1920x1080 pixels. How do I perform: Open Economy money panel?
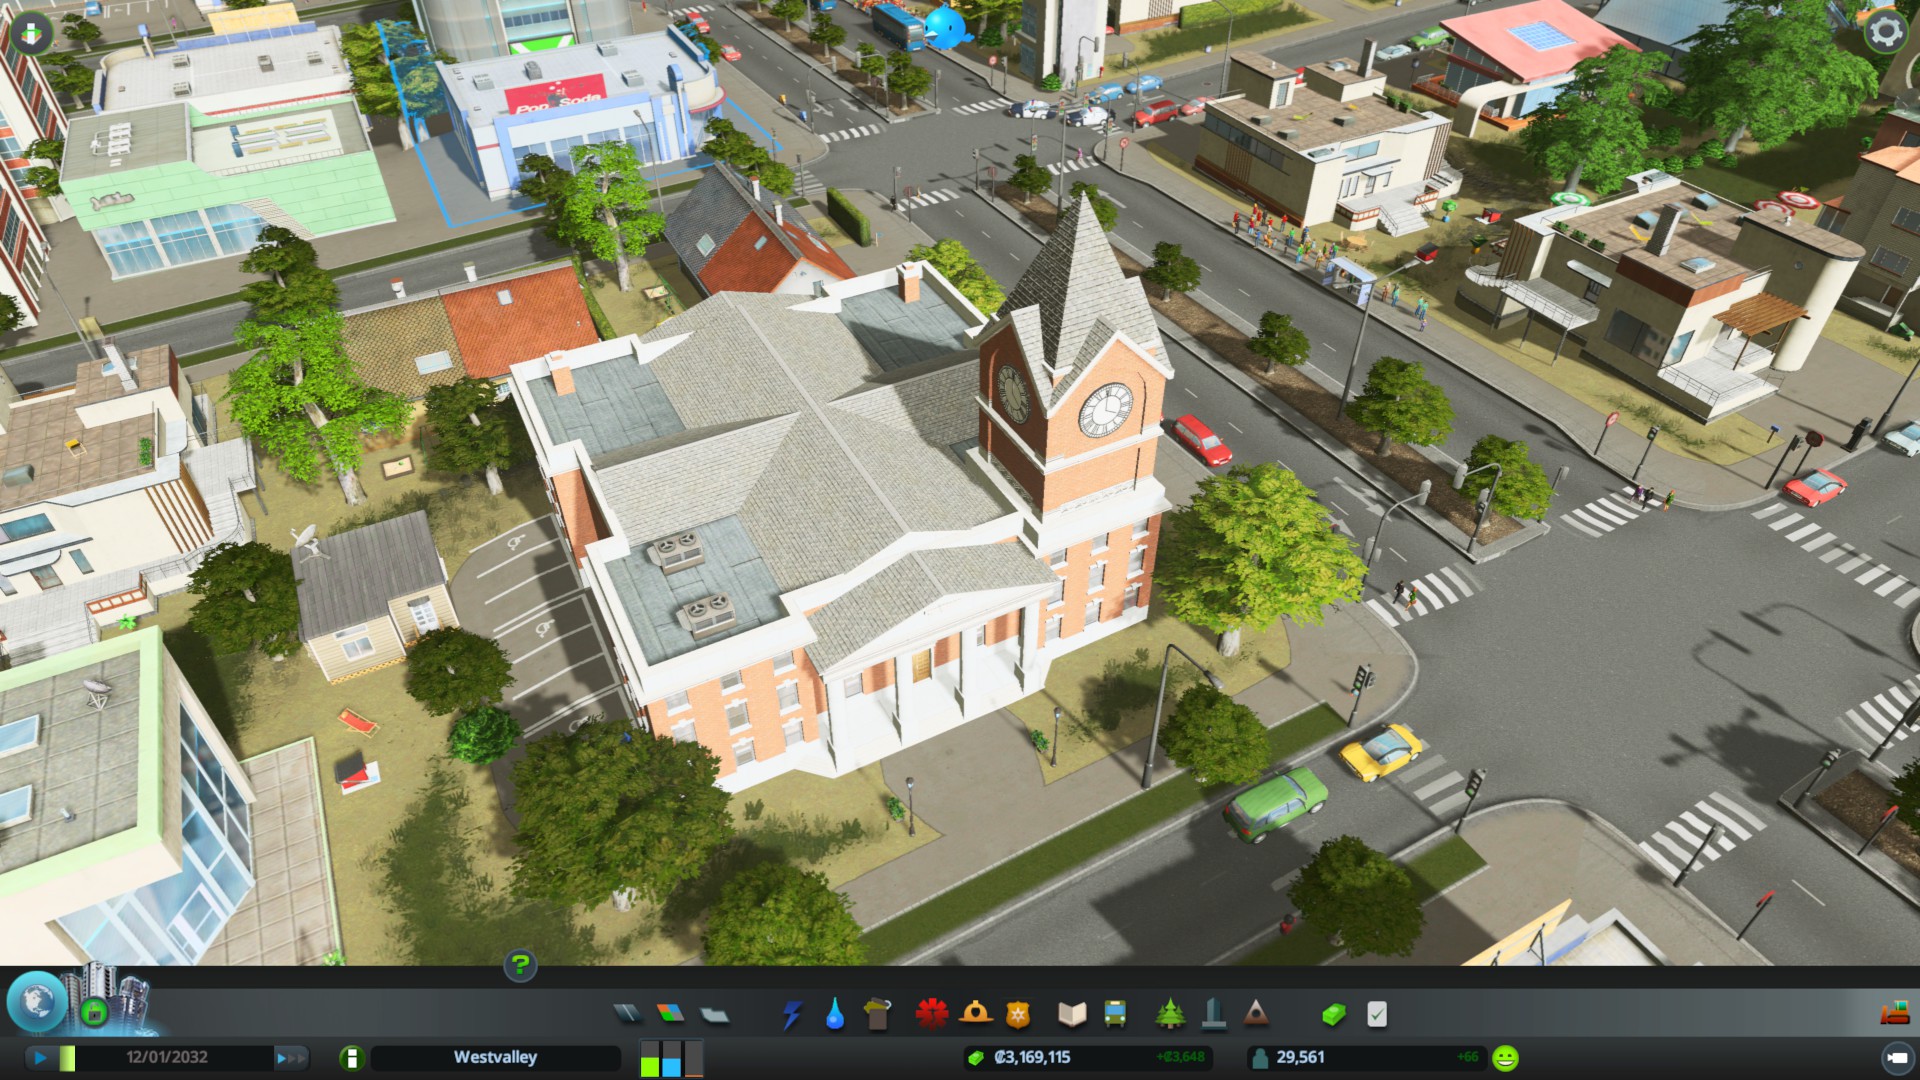pos(1333,1014)
